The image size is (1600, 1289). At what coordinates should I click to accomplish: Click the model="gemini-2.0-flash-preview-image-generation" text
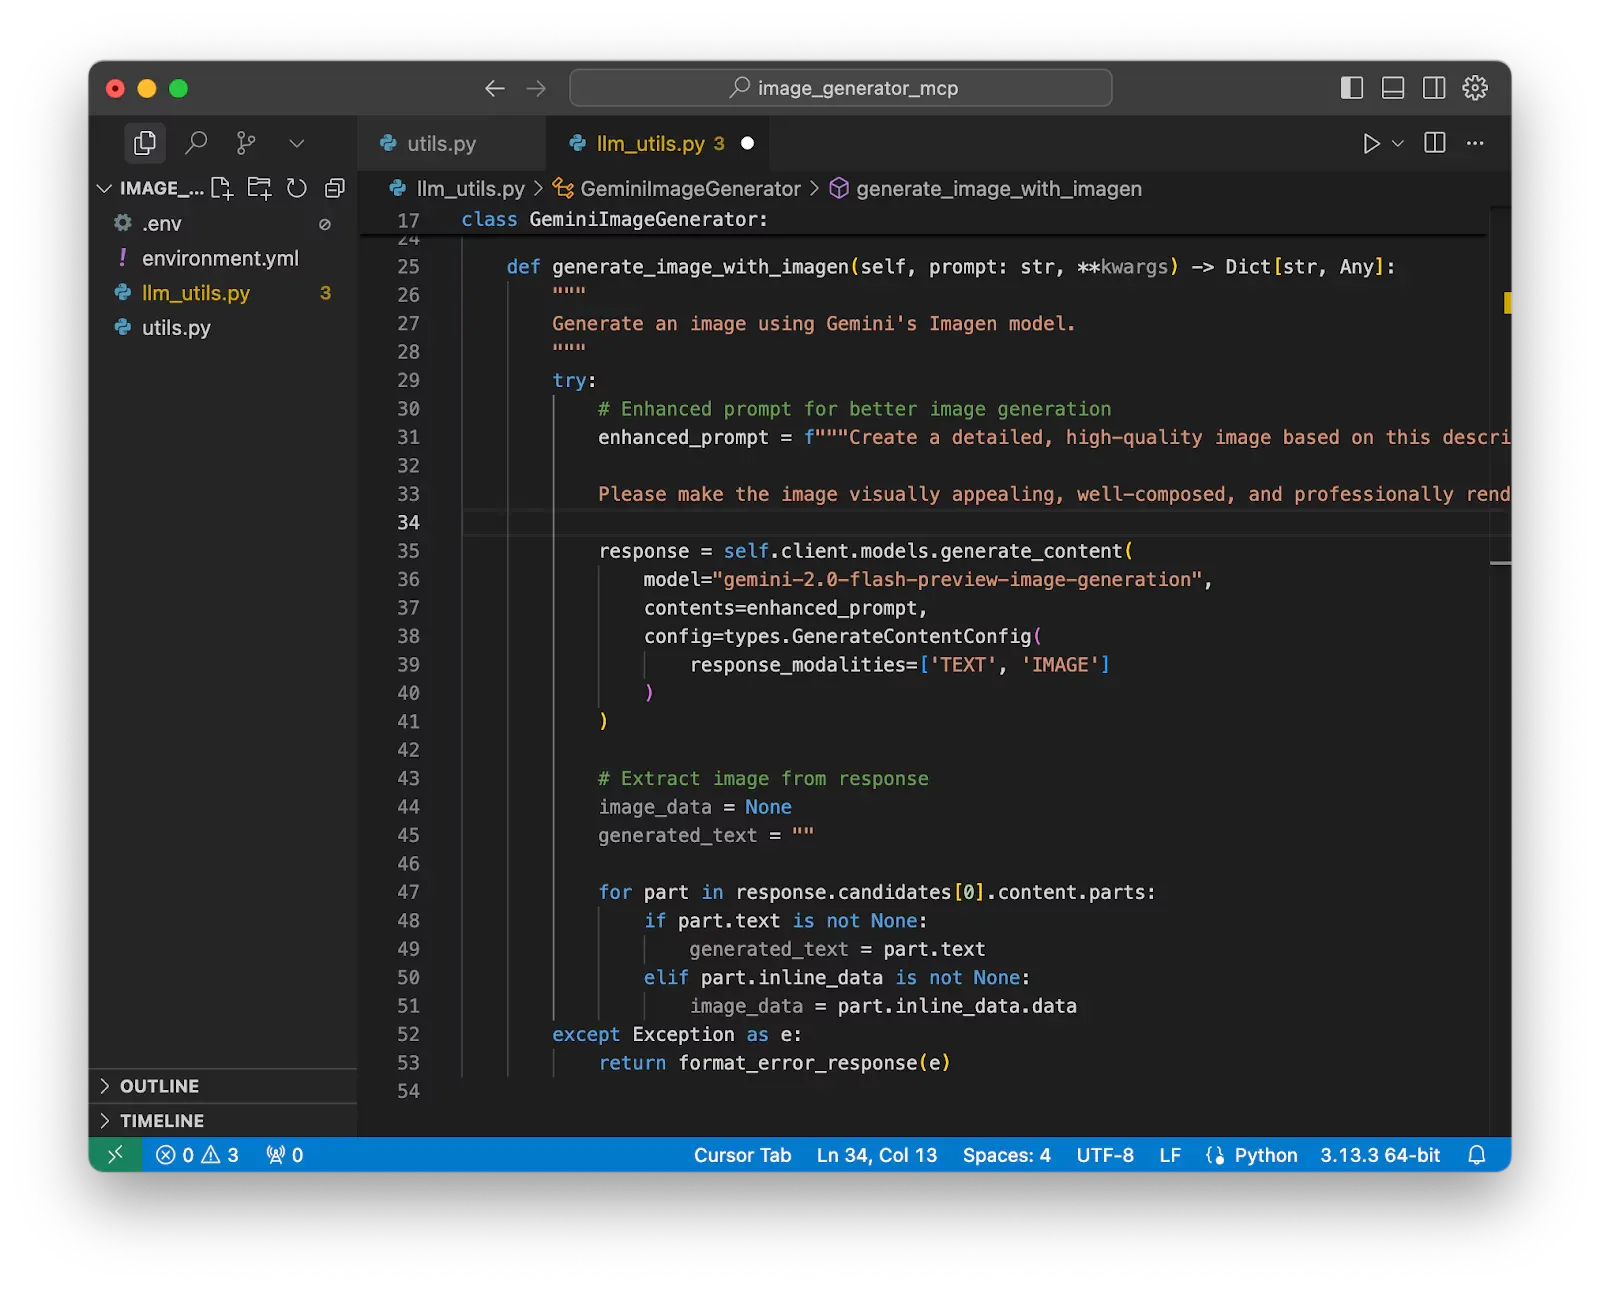click(927, 579)
